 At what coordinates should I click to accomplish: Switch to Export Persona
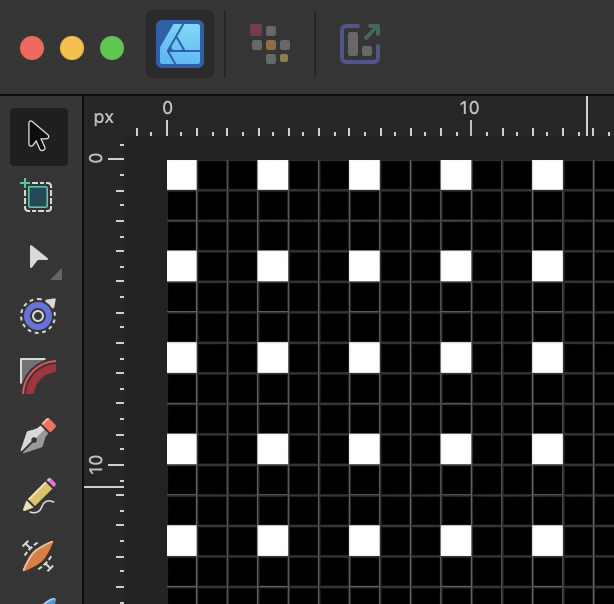click(360, 44)
